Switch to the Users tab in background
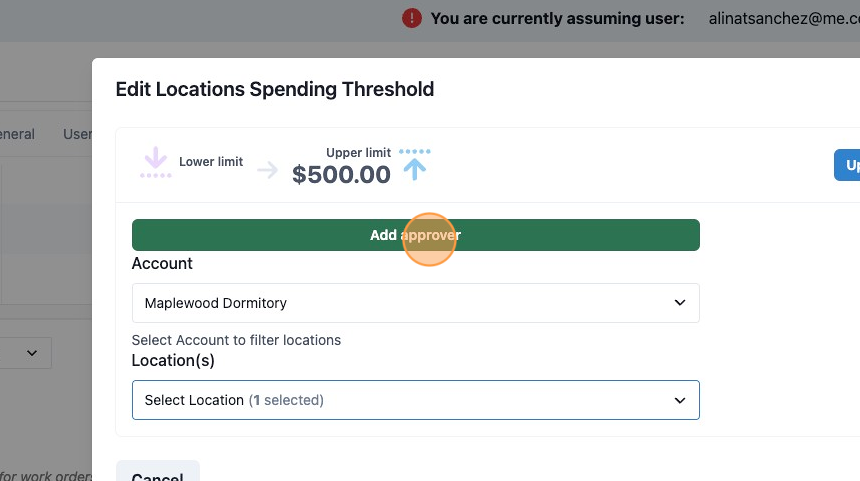The image size is (860, 481). [x=77, y=134]
